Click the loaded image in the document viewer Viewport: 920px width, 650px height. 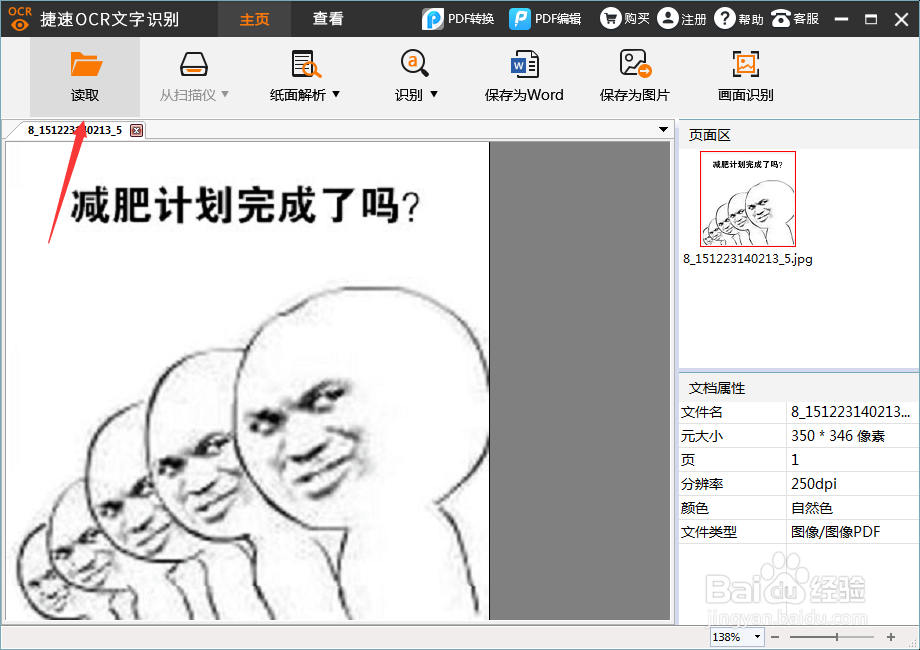(x=247, y=381)
